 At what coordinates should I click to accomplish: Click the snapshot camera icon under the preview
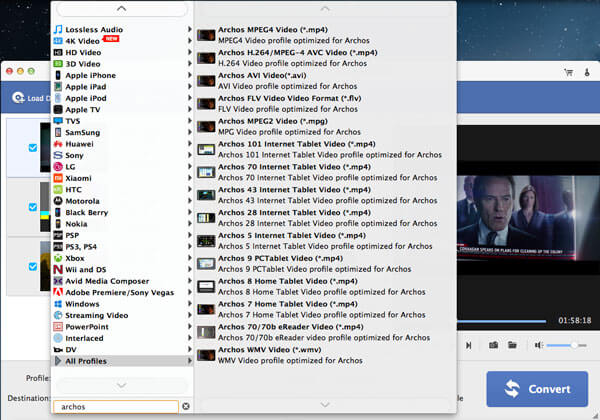point(493,345)
